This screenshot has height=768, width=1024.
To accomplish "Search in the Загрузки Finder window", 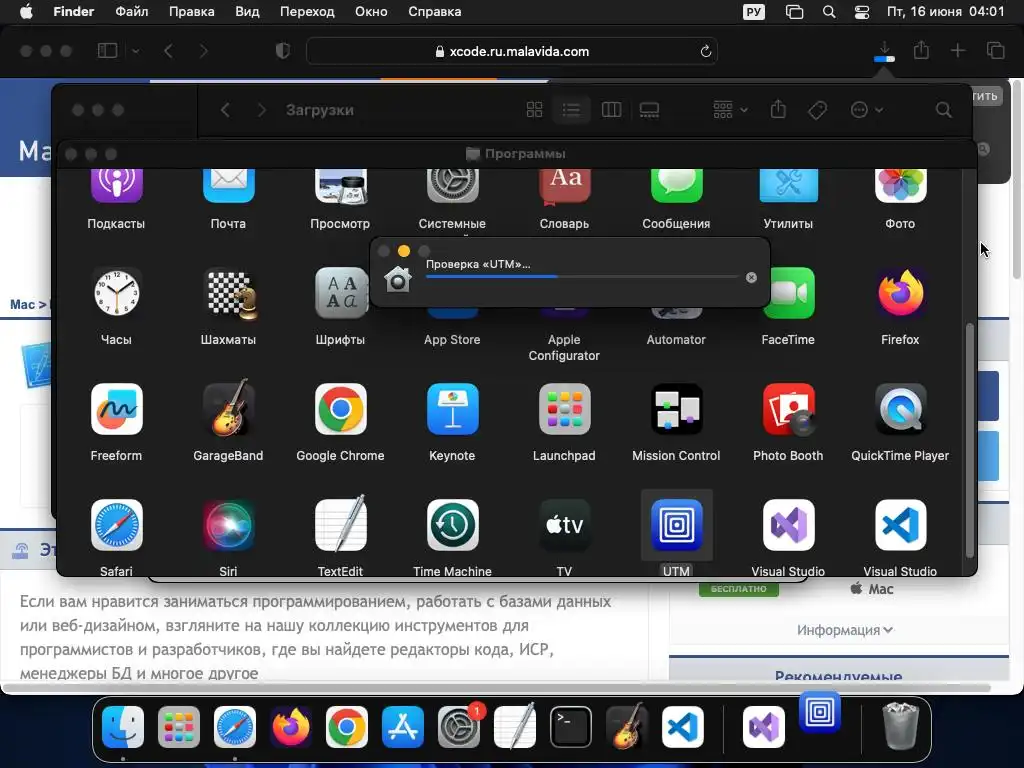I will tap(943, 110).
